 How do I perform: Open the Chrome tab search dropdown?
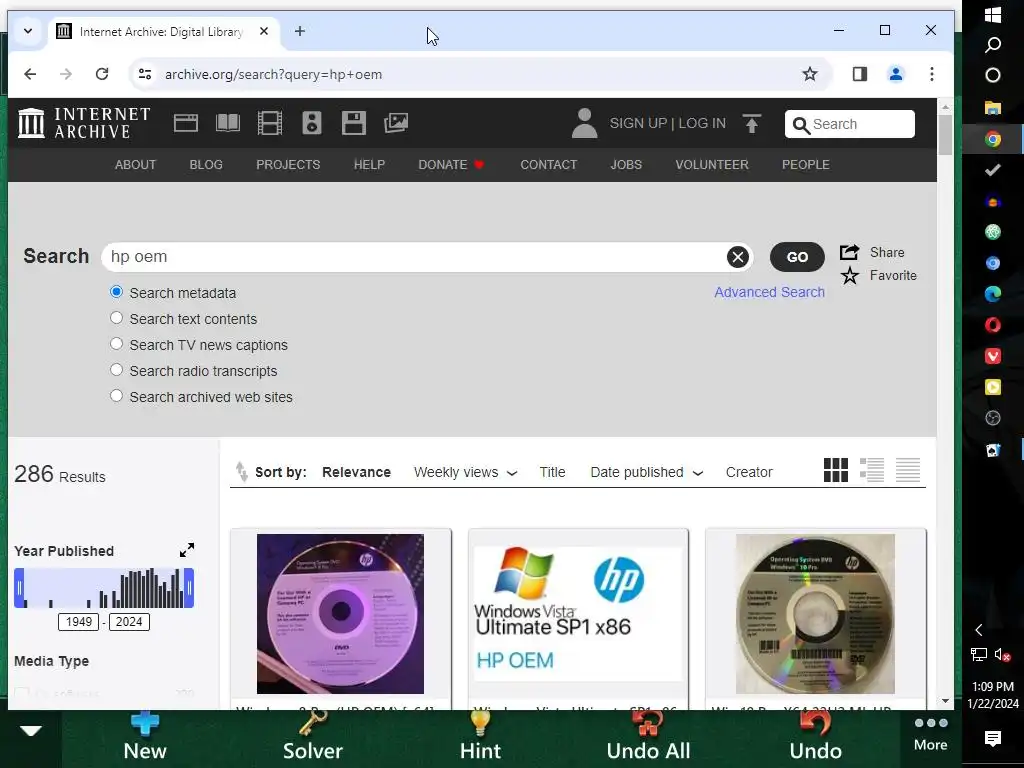(27, 31)
